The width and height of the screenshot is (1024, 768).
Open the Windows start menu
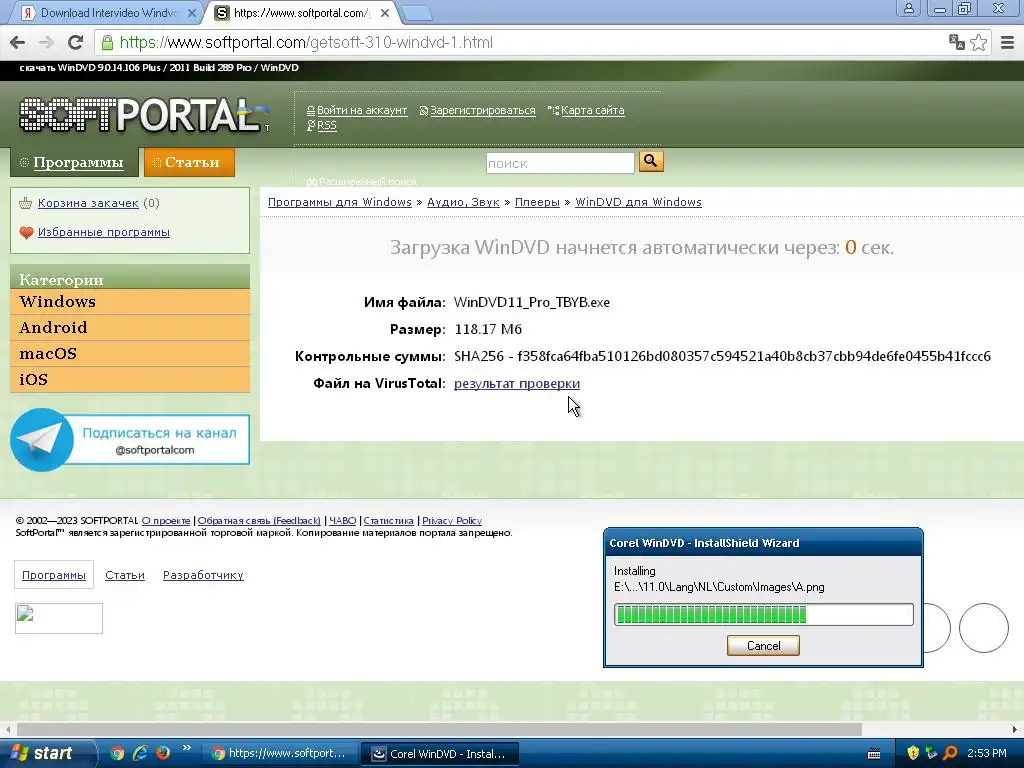click(x=46, y=753)
